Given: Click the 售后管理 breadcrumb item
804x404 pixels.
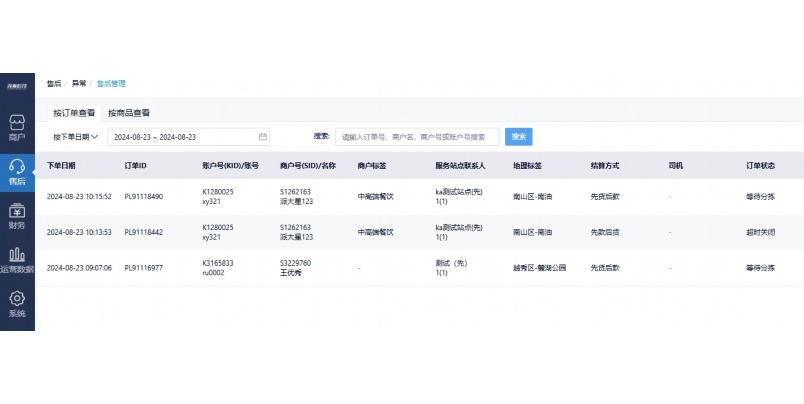Looking at the screenshot, I should click(111, 83).
